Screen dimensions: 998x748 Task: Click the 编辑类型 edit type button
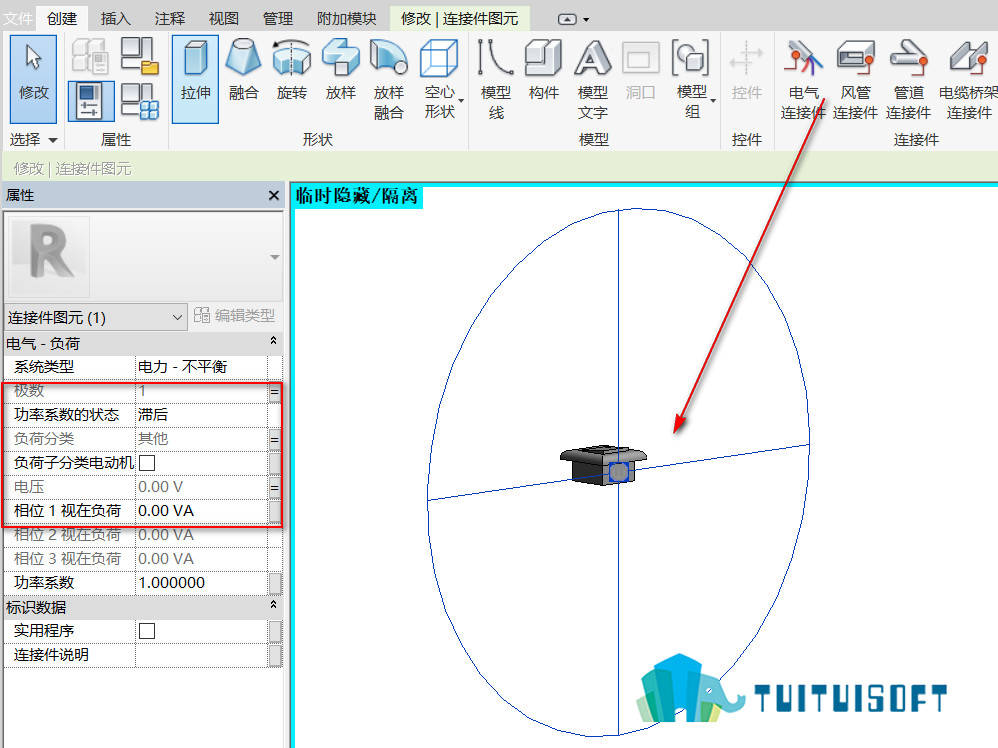pos(234,316)
